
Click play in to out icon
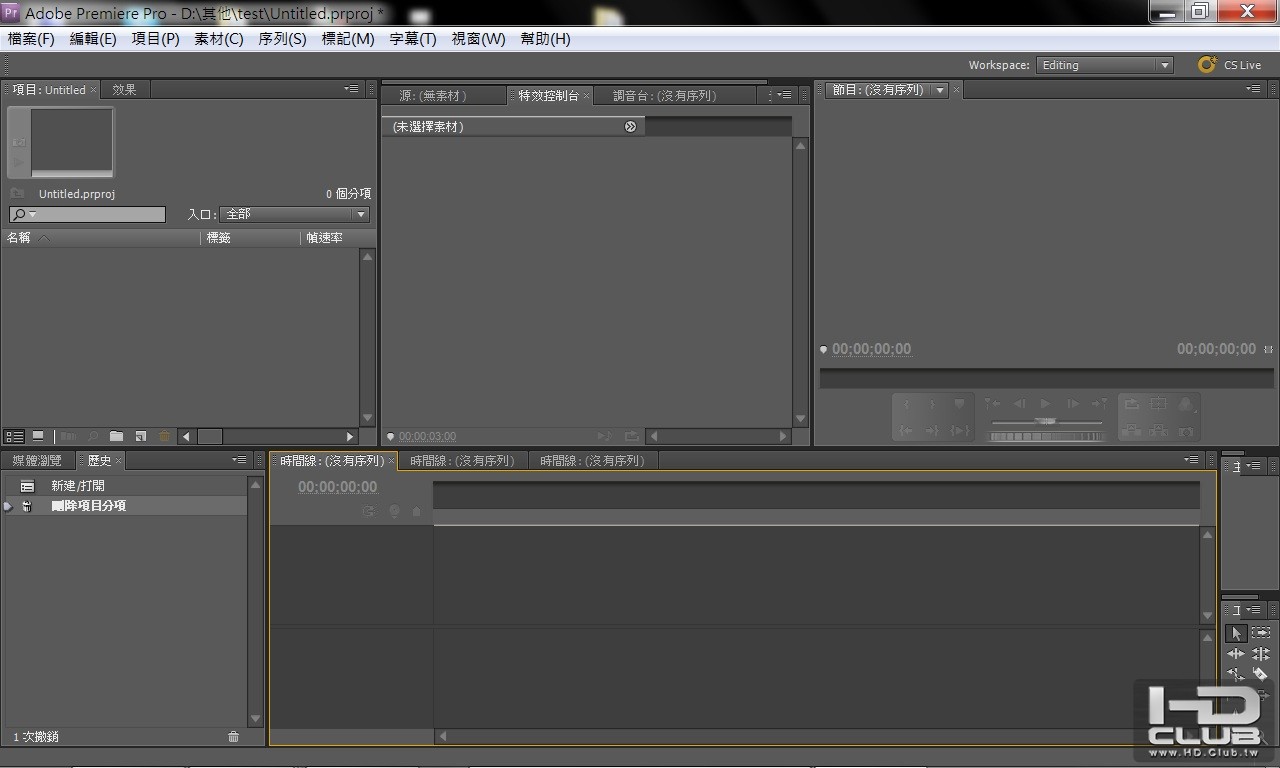pos(959,431)
